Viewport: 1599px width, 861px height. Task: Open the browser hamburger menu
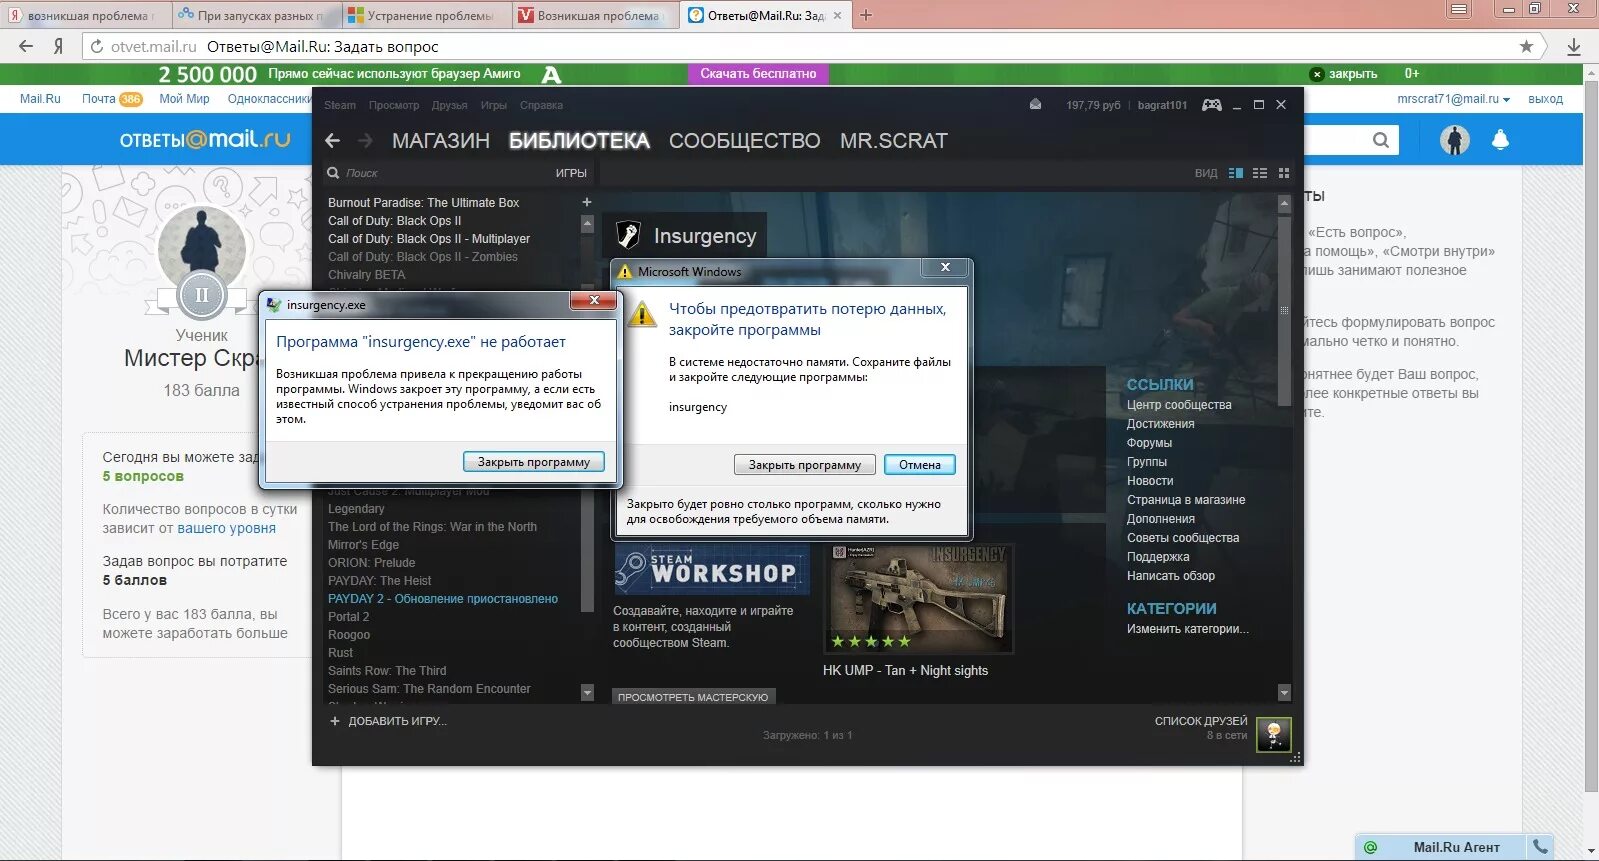pos(1459,10)
